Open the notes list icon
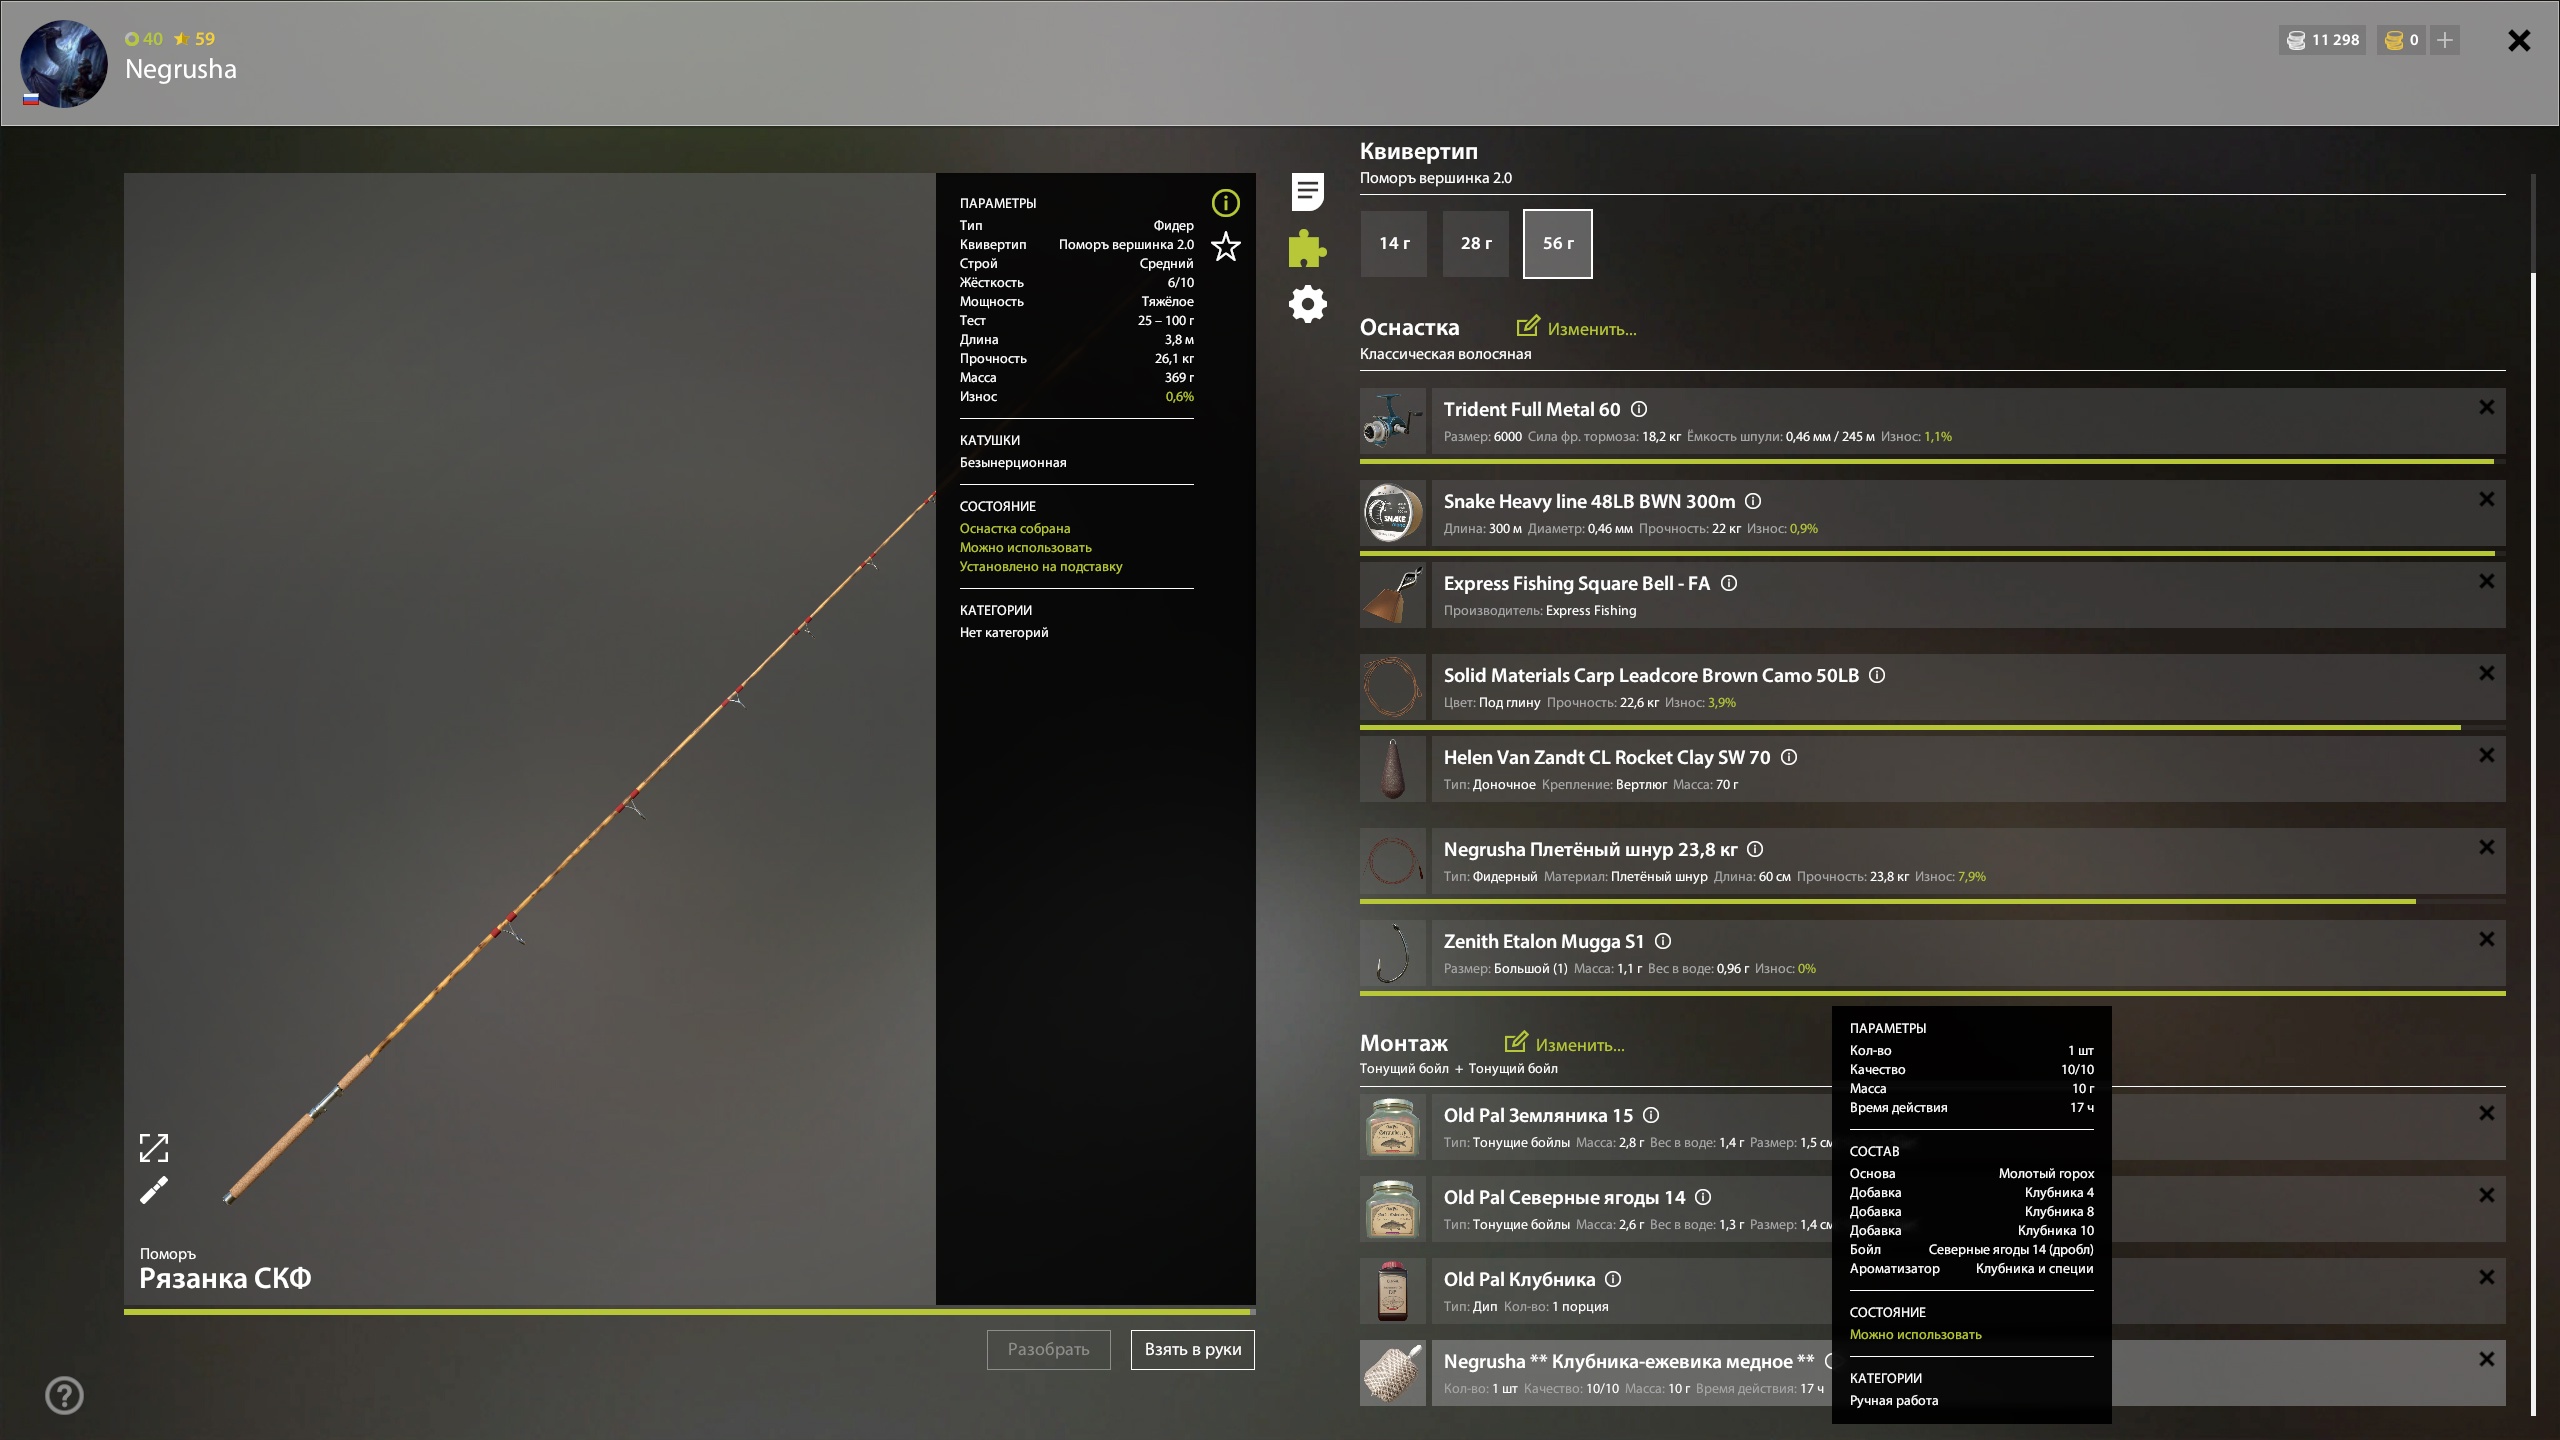This screenshot has height=1440, width=2560. tap(1307, 191)
